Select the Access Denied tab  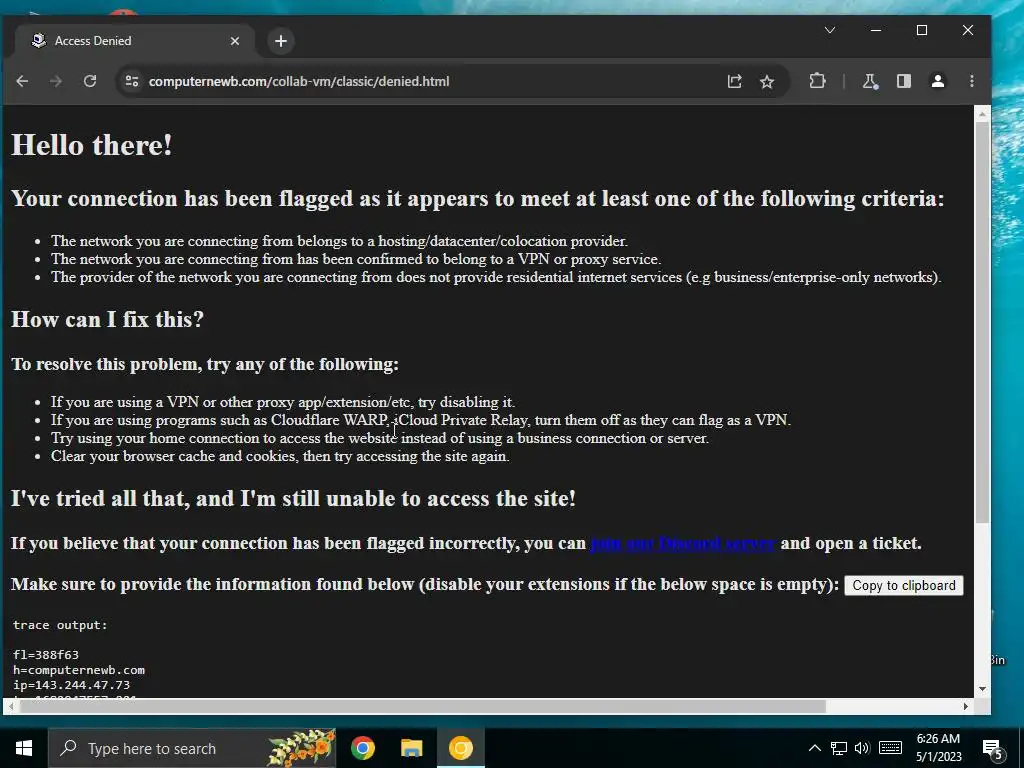point(135,41)
